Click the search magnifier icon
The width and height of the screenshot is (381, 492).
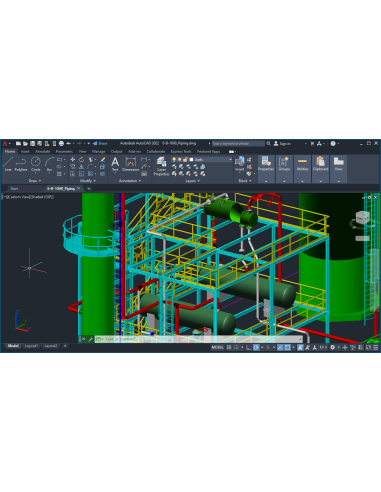click(268, 143)
